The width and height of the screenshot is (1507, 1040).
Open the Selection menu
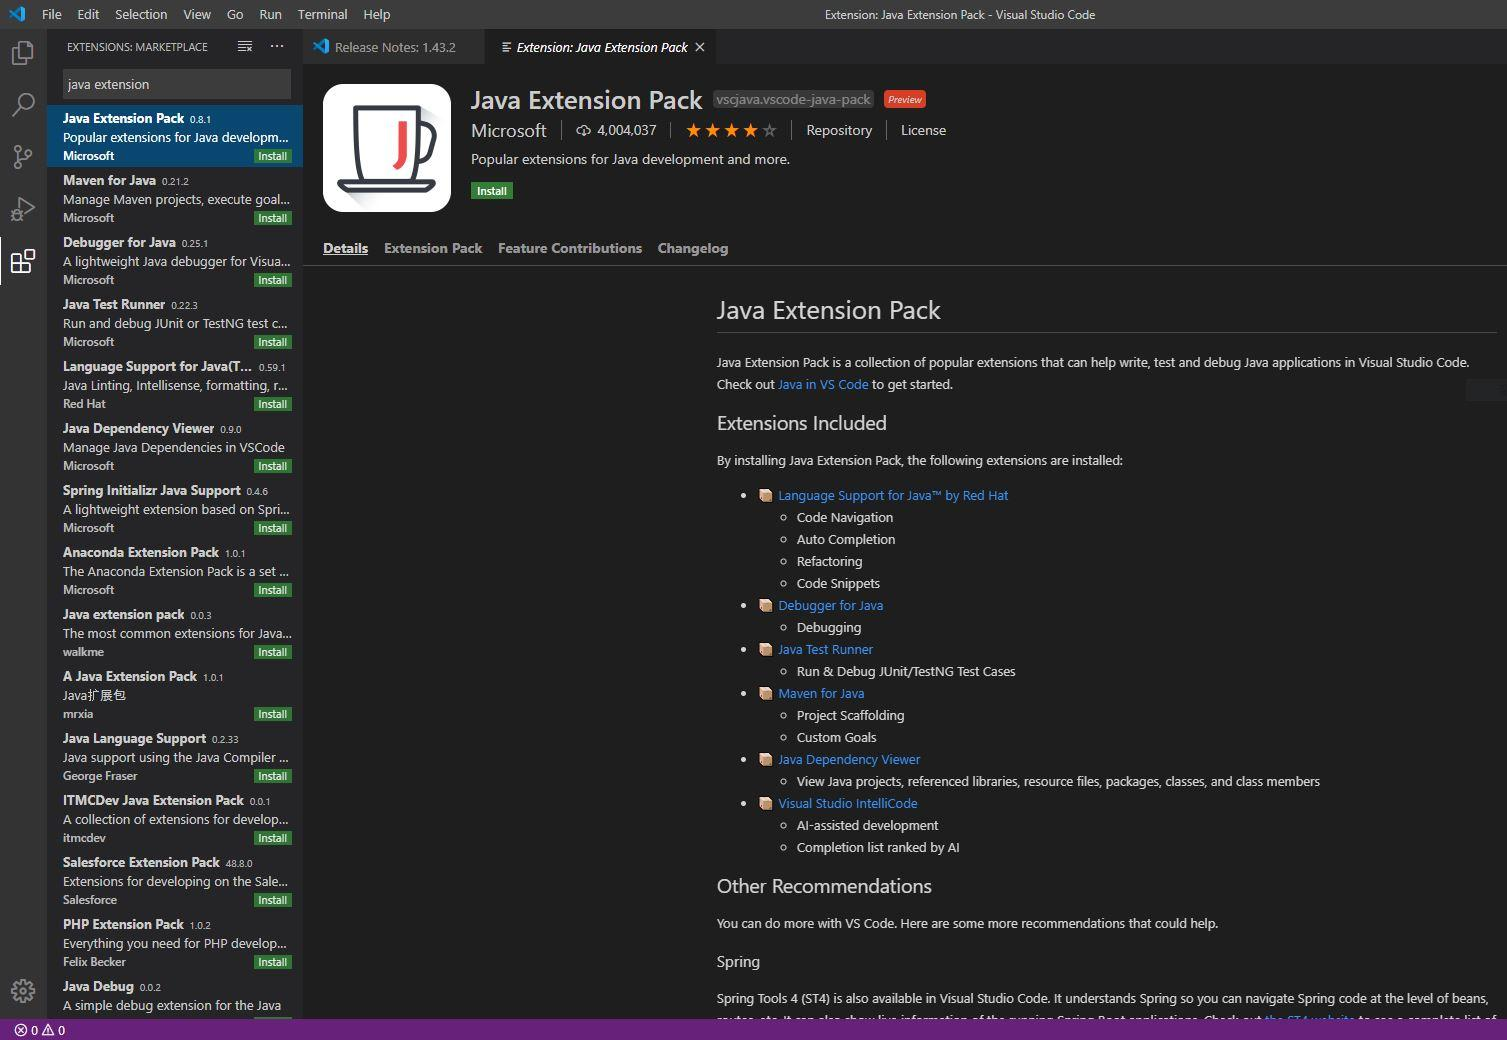click(141, 14)
